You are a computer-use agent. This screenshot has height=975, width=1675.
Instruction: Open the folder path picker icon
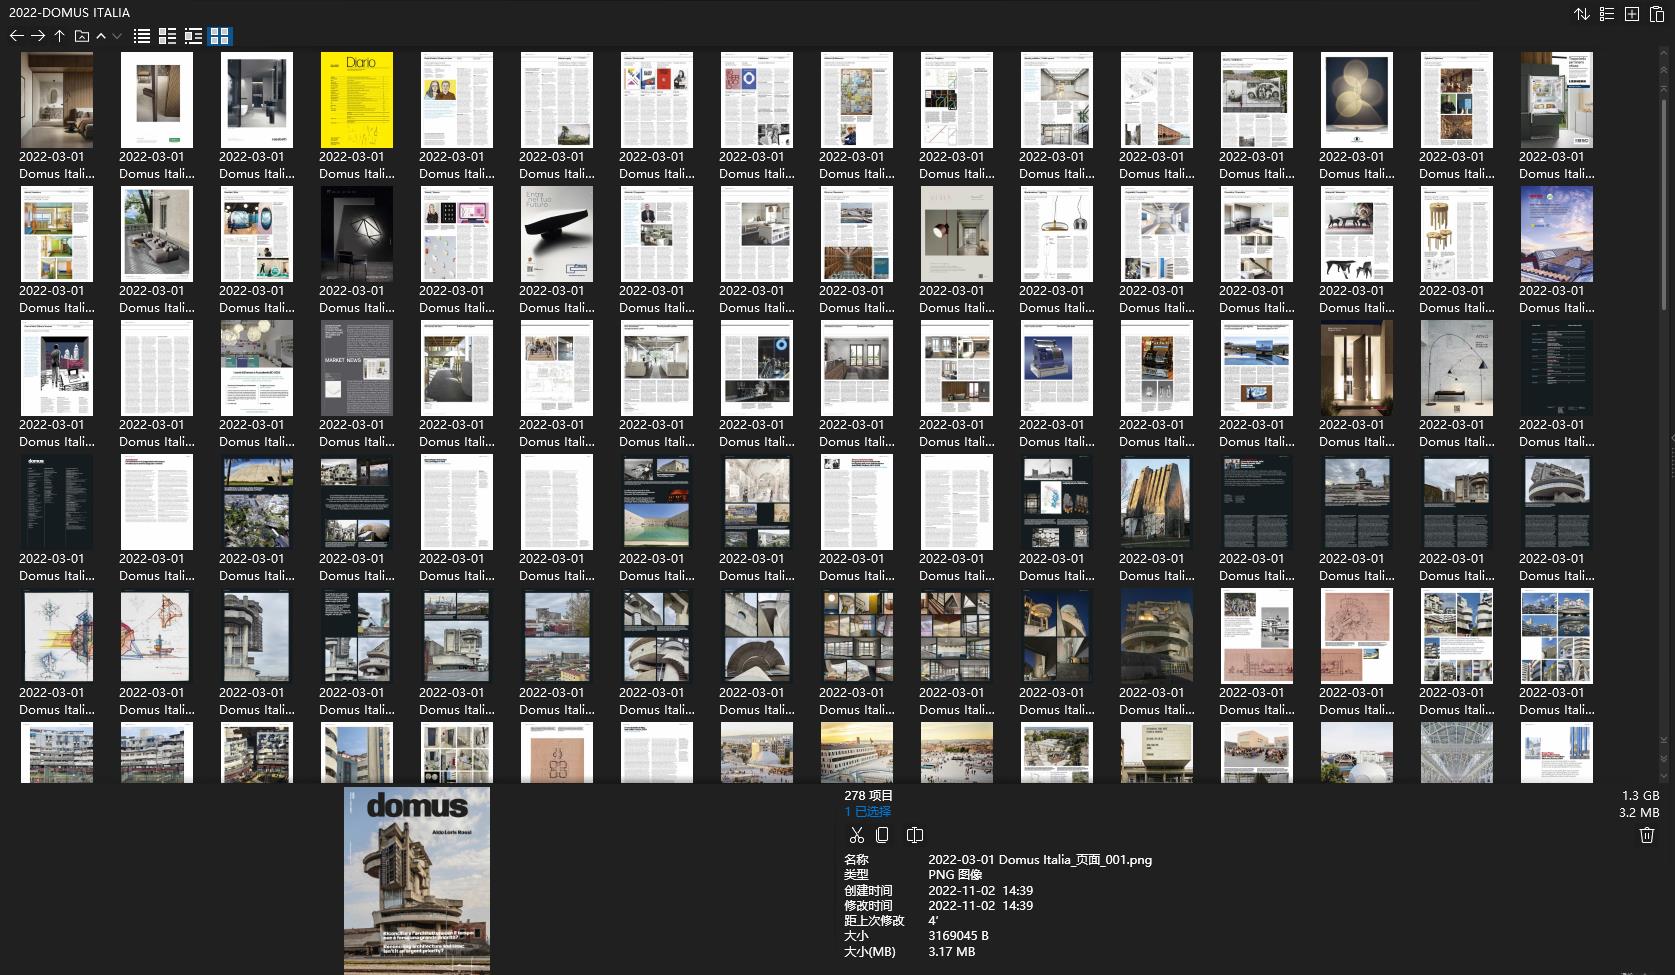(x=81, y=36)
